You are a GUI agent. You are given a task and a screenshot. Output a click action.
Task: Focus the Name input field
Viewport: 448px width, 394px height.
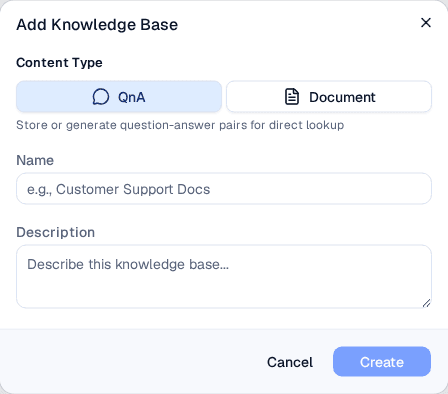(224, 189)
